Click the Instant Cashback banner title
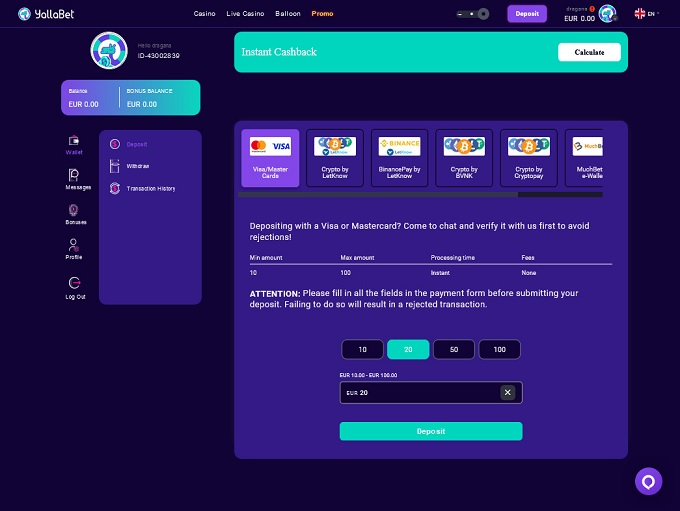680x511 pixels. [x=279, y=52]
